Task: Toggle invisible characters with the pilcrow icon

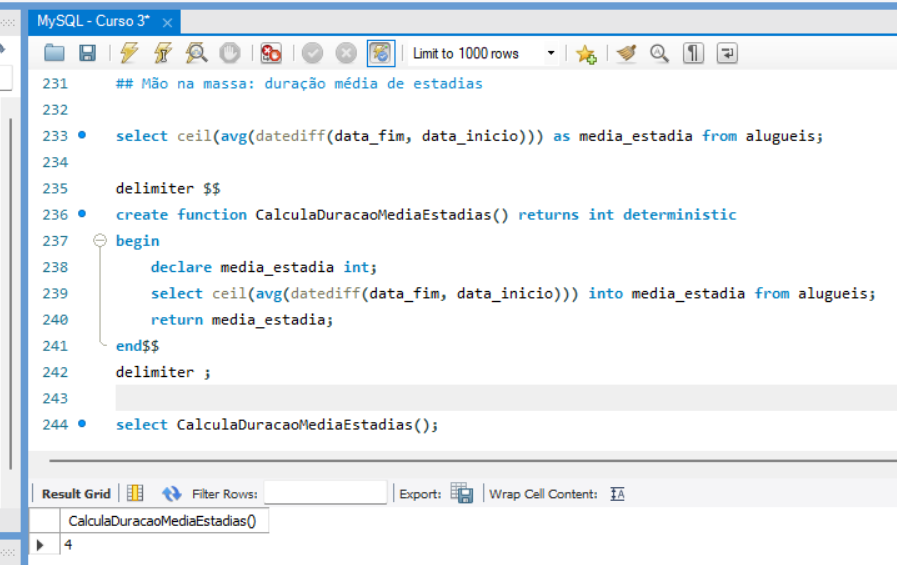Action: tap(693, 53)
